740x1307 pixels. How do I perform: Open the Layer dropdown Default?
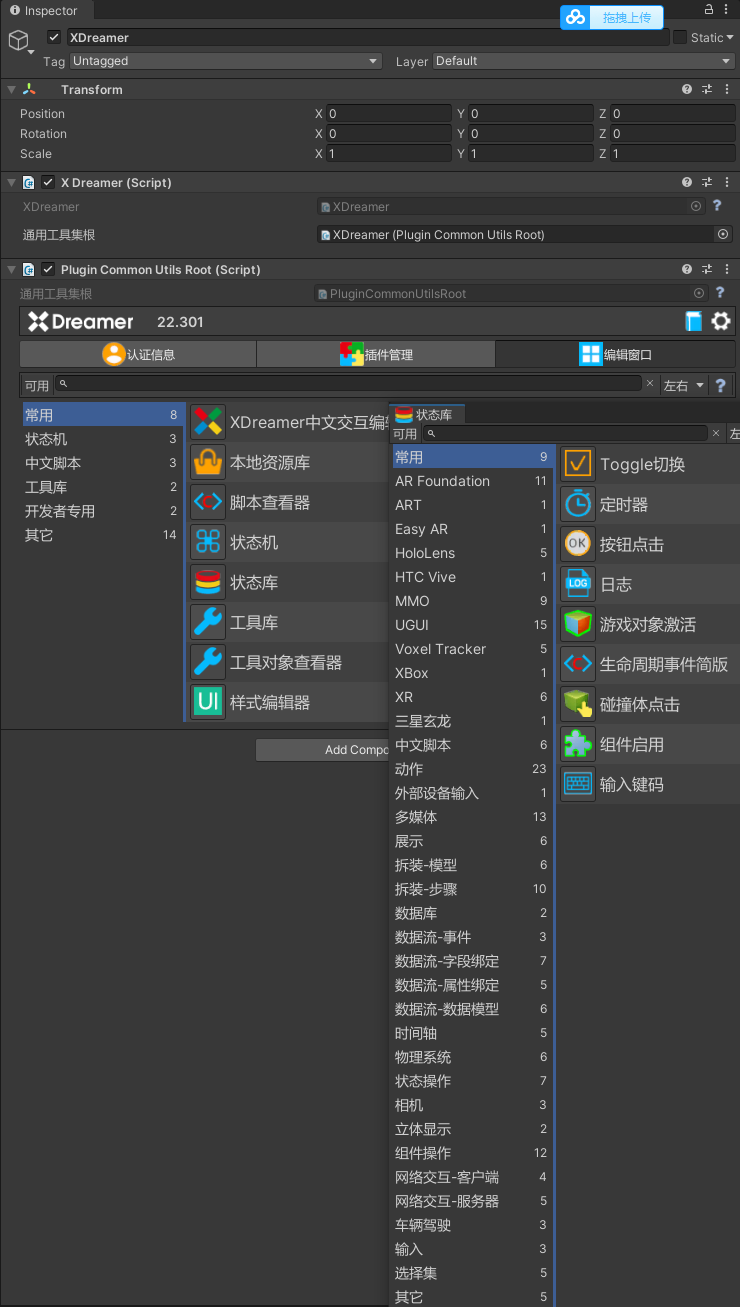click(584, 61)
